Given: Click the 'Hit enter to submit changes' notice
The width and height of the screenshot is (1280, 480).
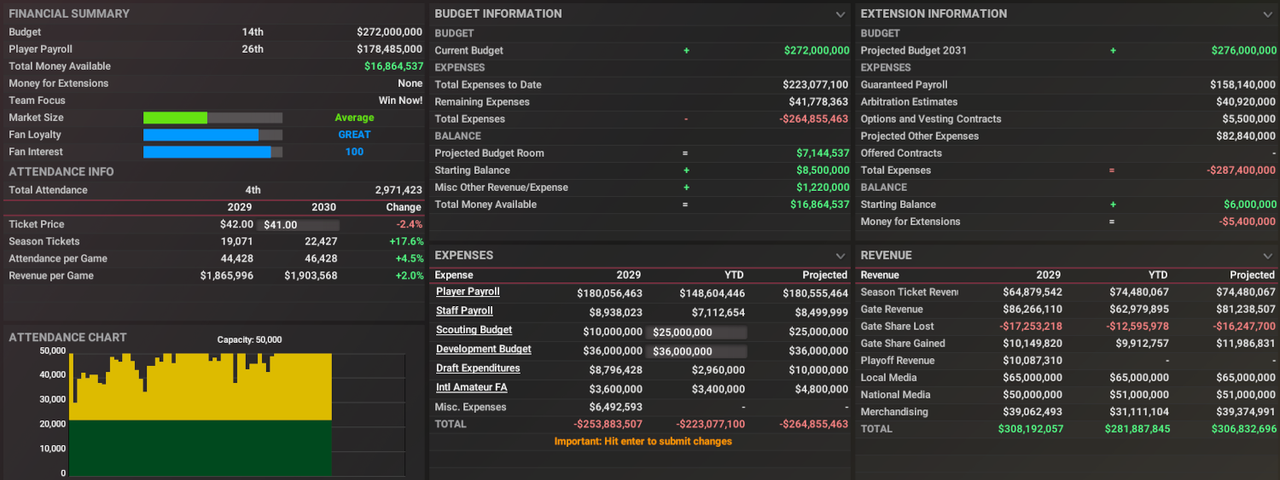Looking at the screenshot, I should coord(643,441).
